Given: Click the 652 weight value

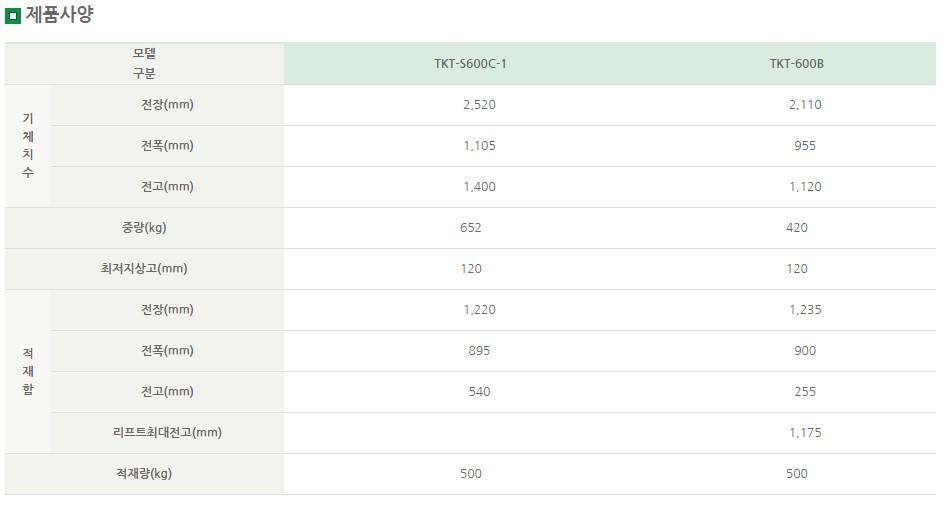Looking at the screenshot, I should (x=471, y=228).
